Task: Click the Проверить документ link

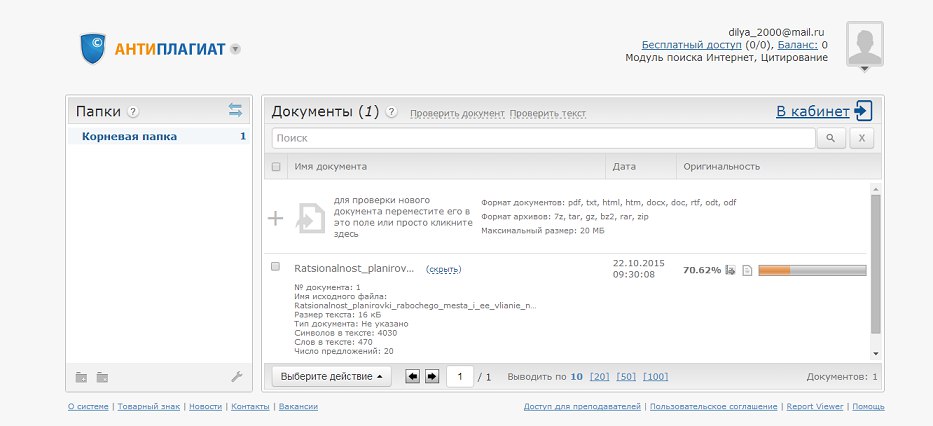Action: point(457,114)
